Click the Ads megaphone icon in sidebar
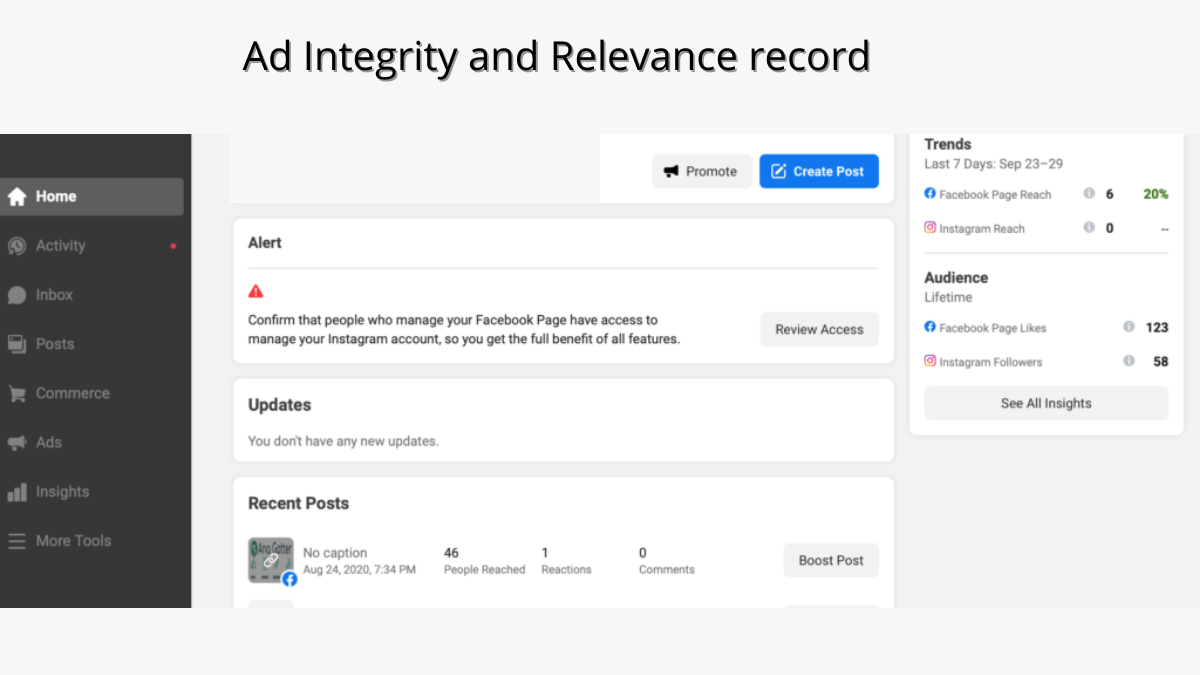Screen dimensions: 1200x675 pos(16,443)
